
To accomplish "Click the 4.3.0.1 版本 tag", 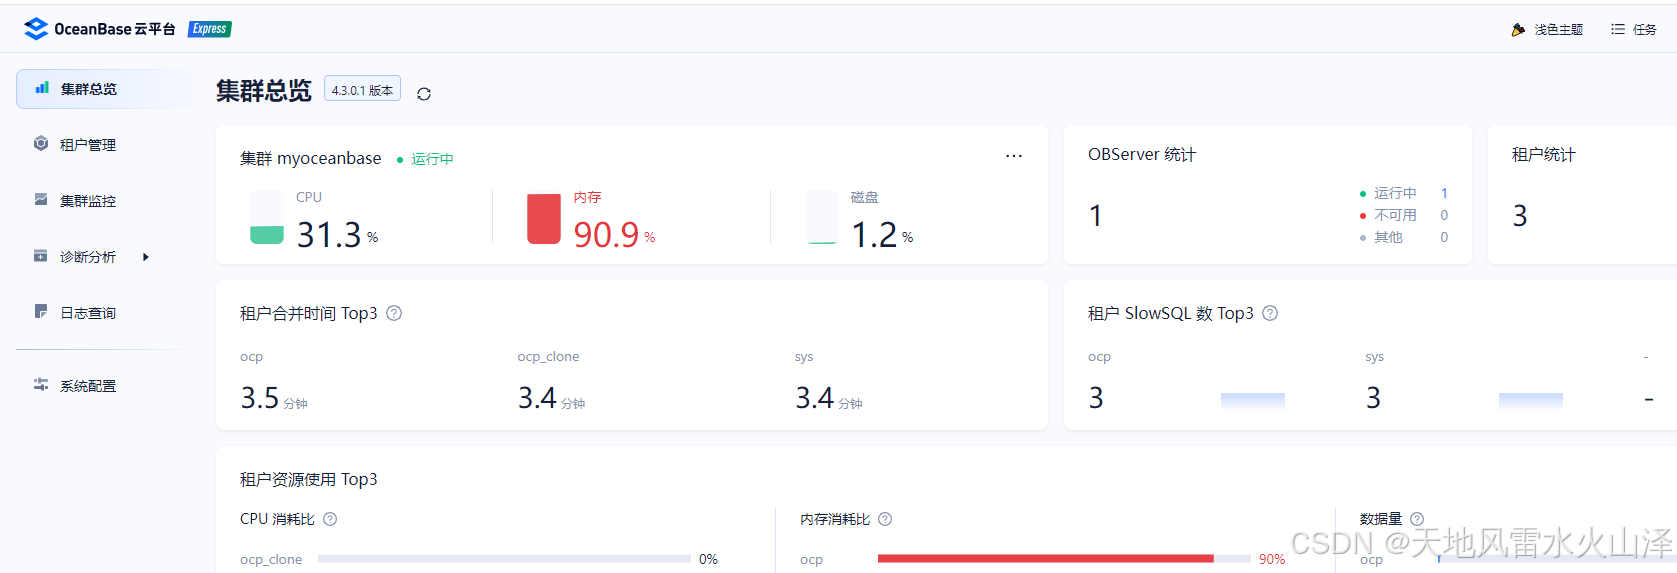I will coord(362,89).
